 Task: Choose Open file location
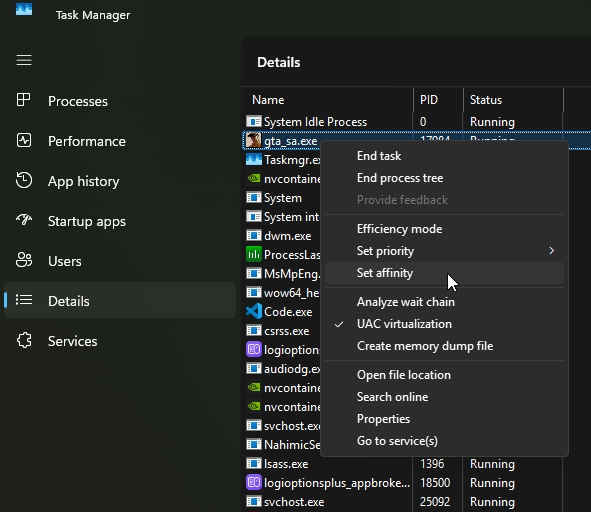[x=444, y=375]
